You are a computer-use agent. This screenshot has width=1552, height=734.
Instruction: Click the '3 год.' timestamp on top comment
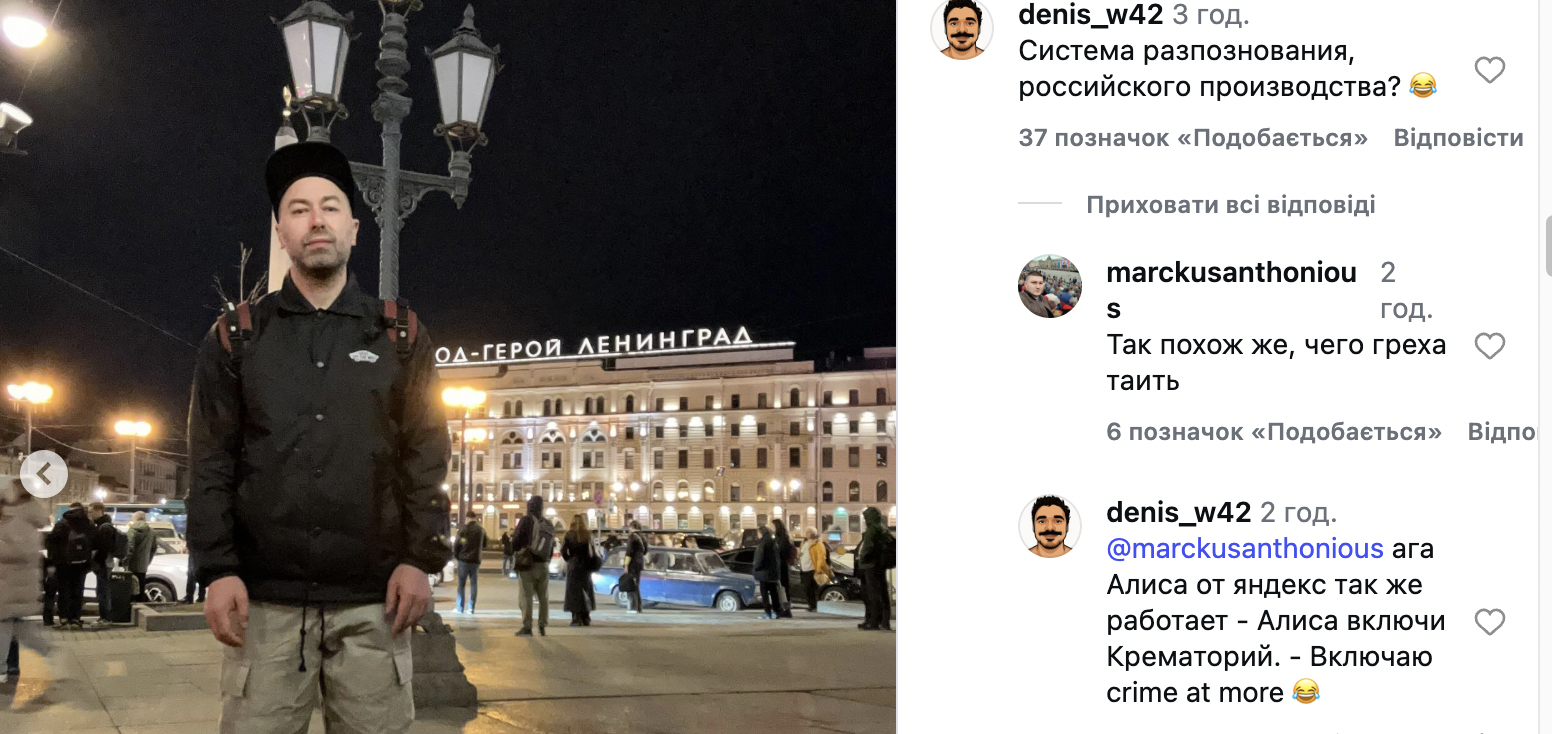1211,15
